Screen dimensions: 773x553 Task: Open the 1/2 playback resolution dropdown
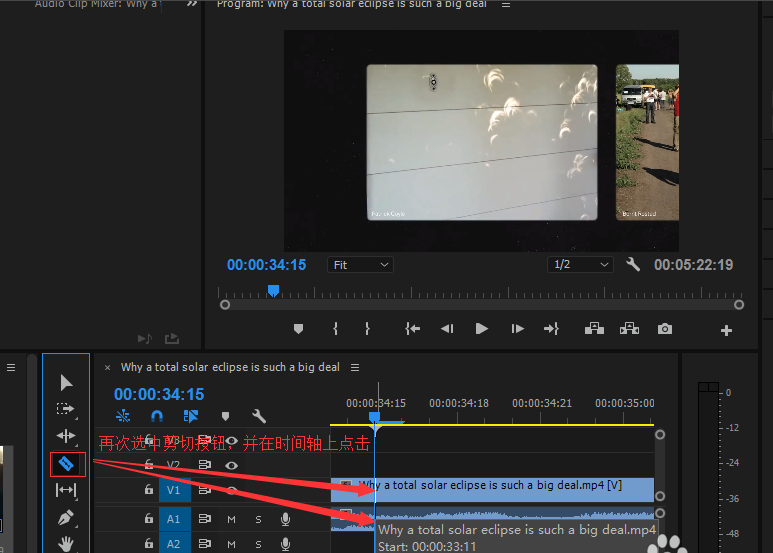tap(580, 265)
